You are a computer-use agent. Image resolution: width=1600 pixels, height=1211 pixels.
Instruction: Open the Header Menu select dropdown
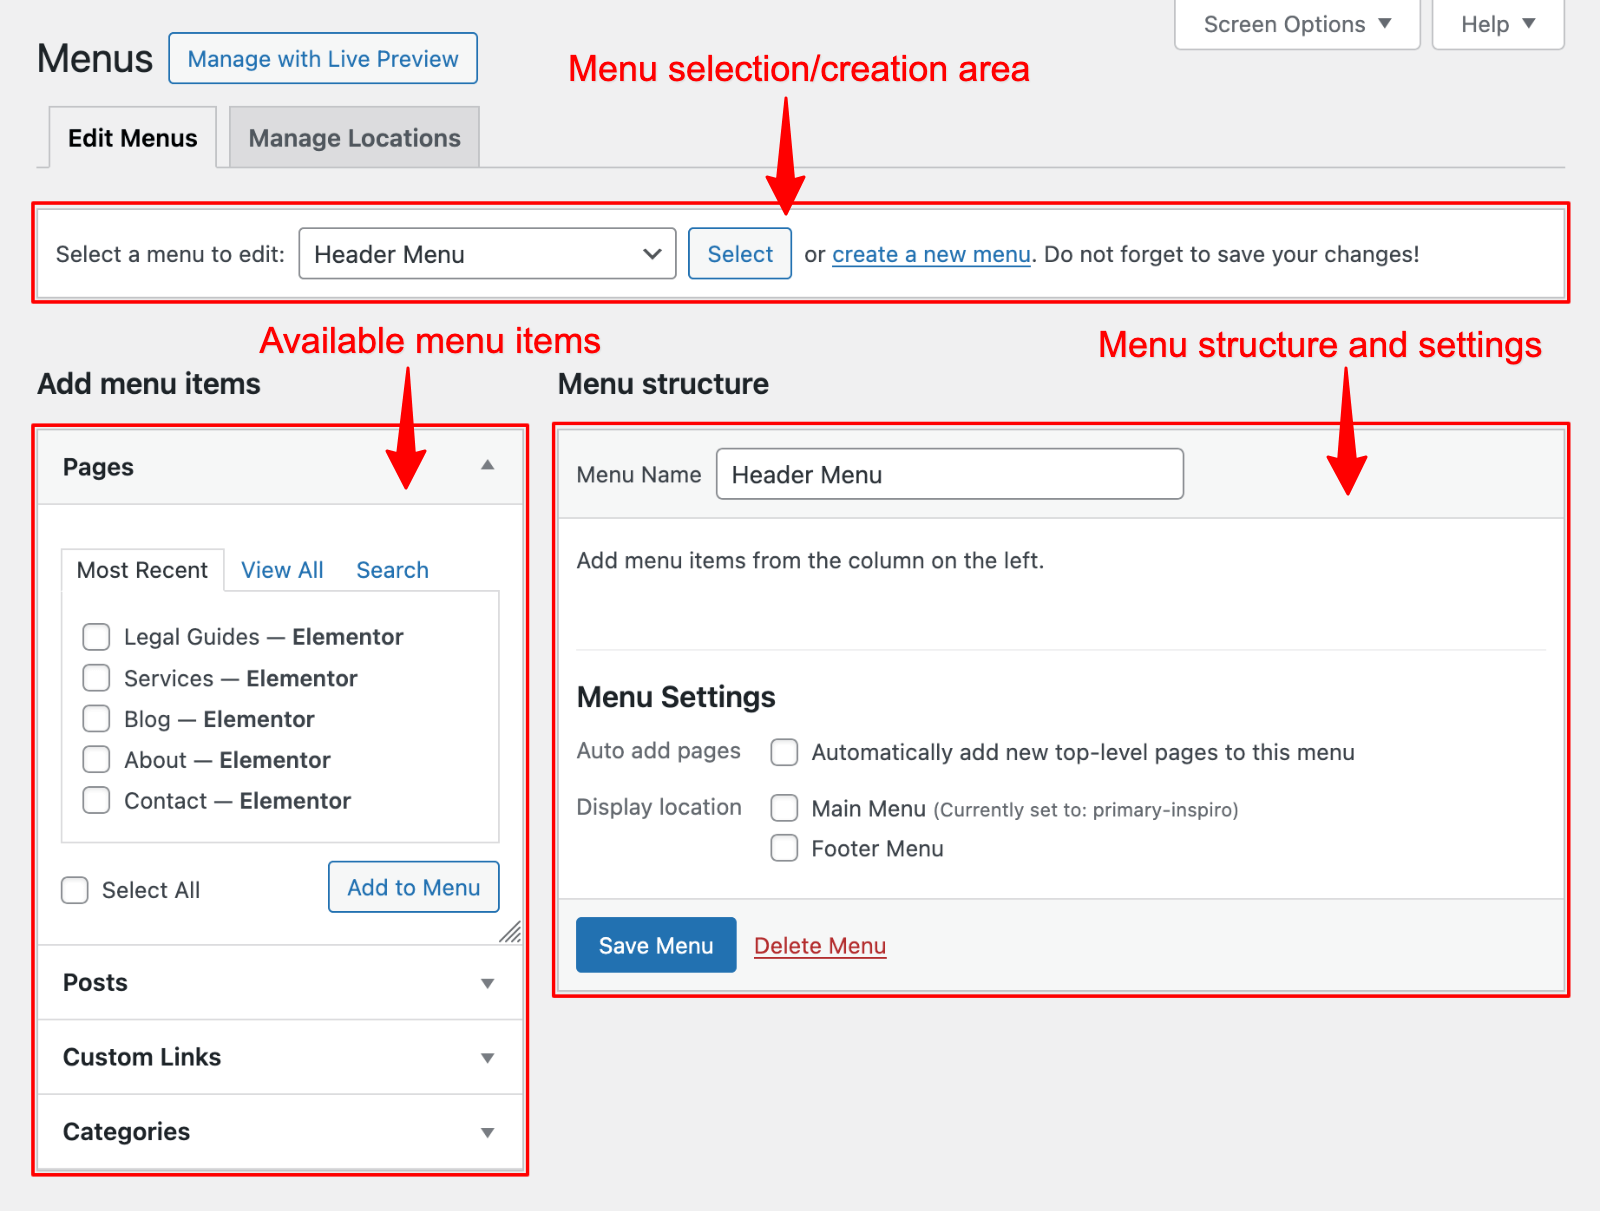click(487, 254)
